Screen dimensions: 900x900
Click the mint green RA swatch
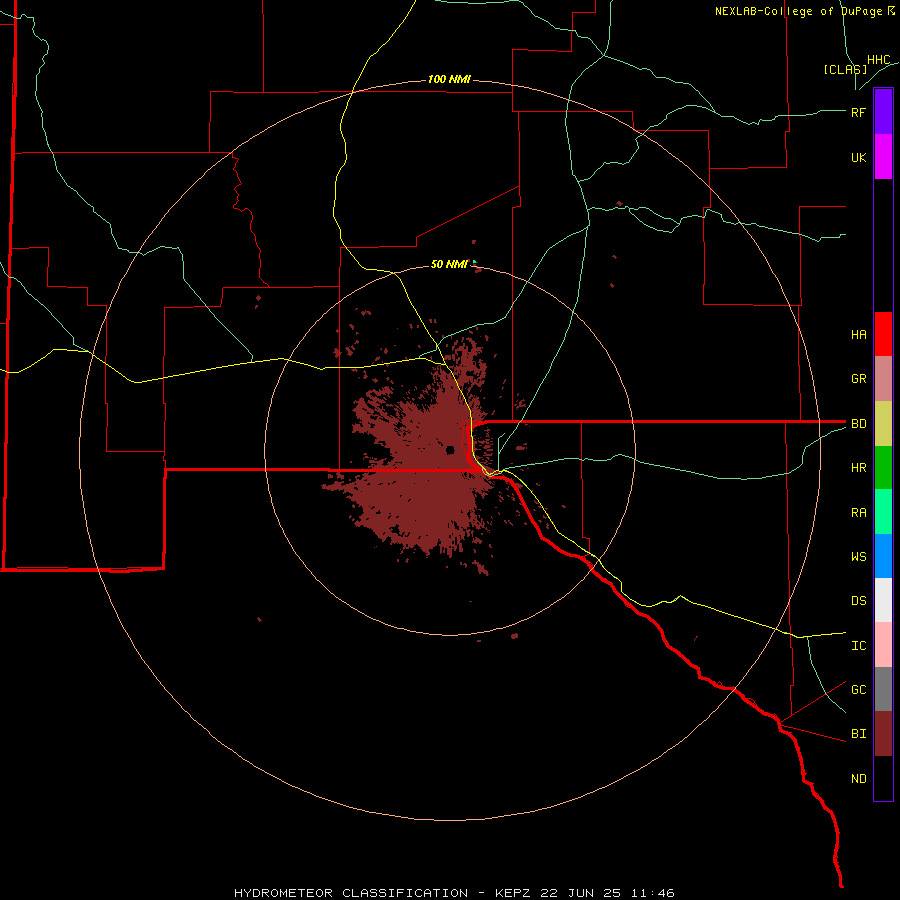point(883,512)
